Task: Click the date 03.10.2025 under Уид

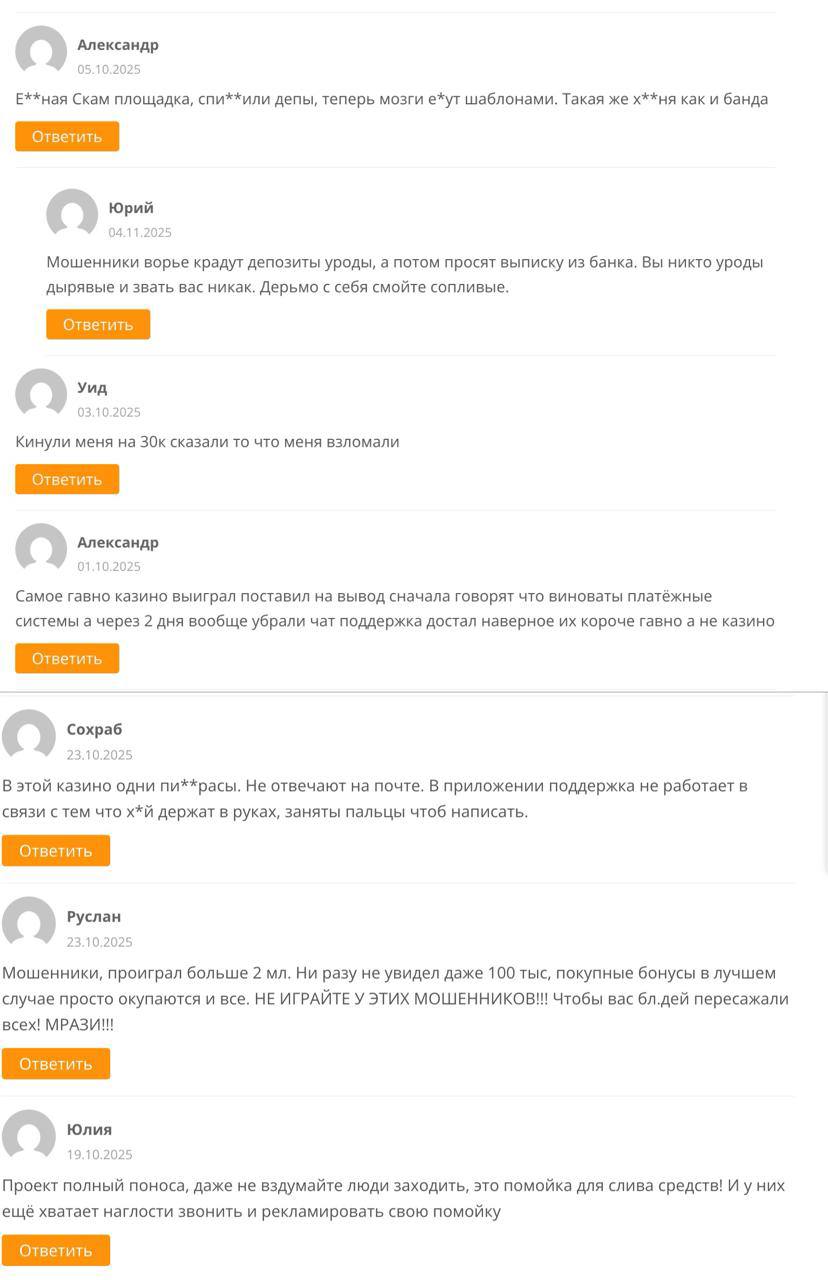Action: click(109, 412)
